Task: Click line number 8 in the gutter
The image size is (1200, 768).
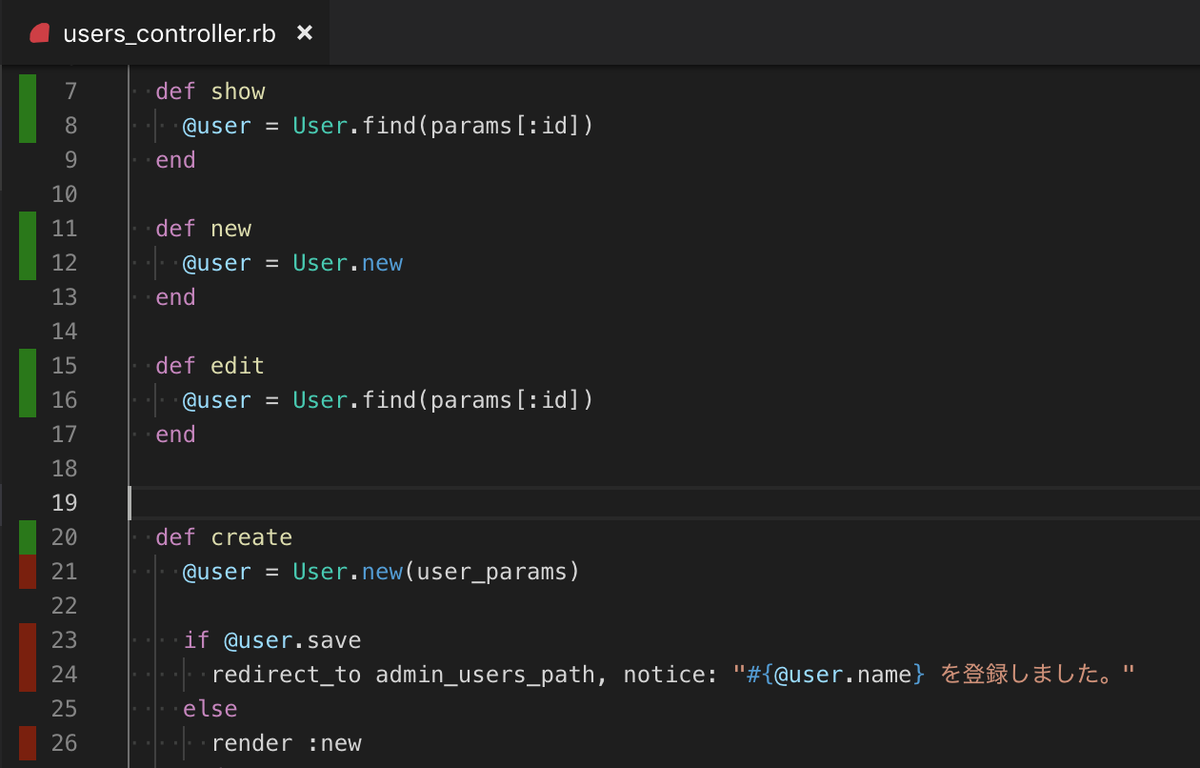Action: (70, 126)
